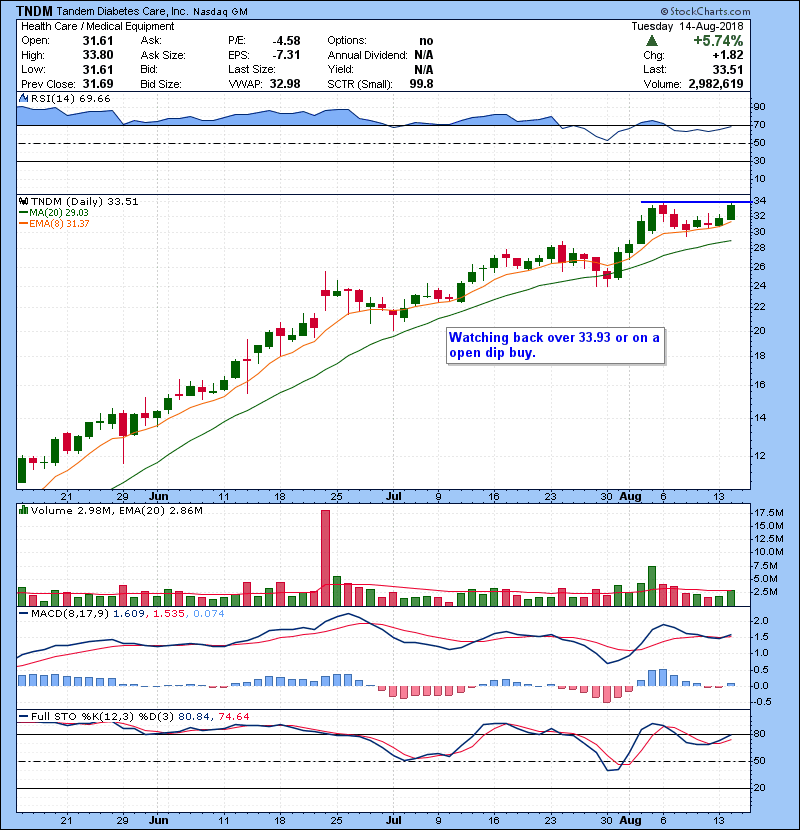800x830 pixels.
Task: Click the 90 label on RSI axis
Action: (760, 106)
